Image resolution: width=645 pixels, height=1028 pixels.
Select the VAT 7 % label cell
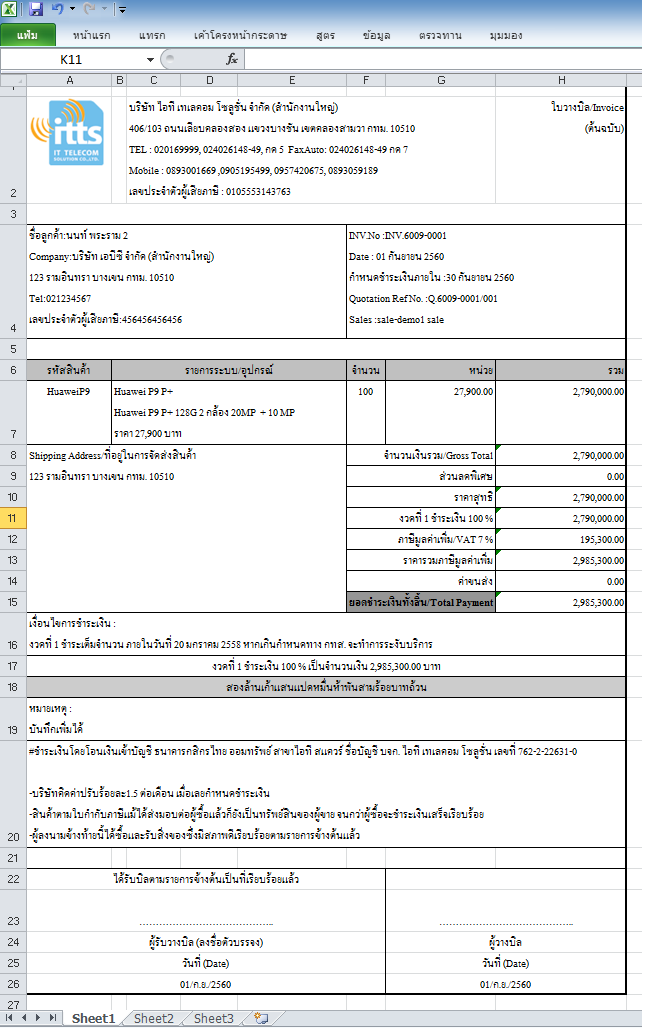[x=421, y=539]
